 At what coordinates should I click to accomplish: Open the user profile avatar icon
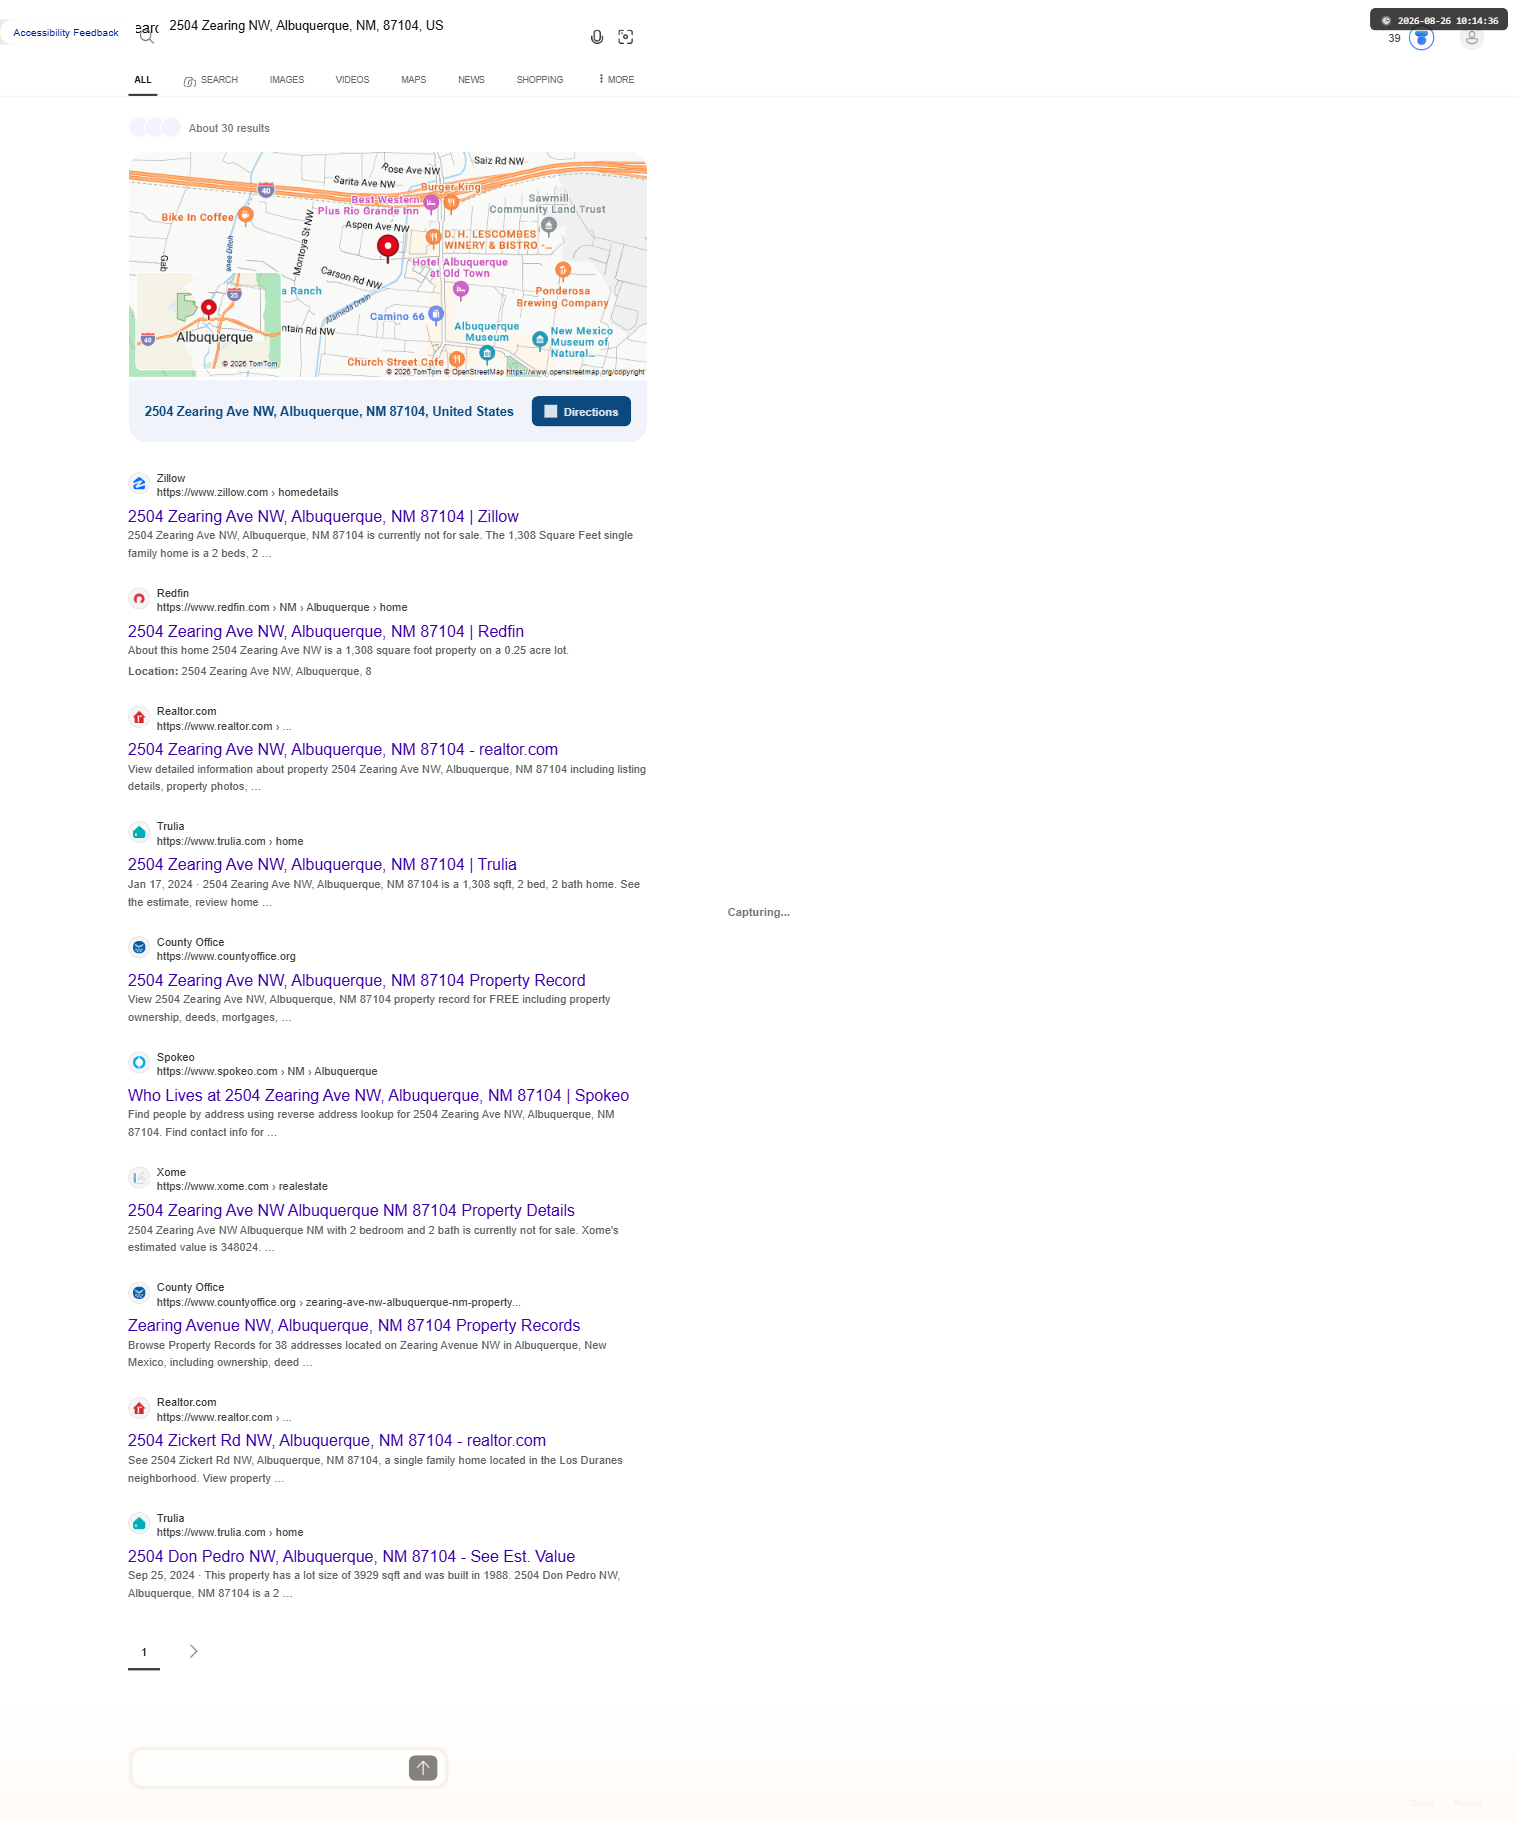point(1471,38)
